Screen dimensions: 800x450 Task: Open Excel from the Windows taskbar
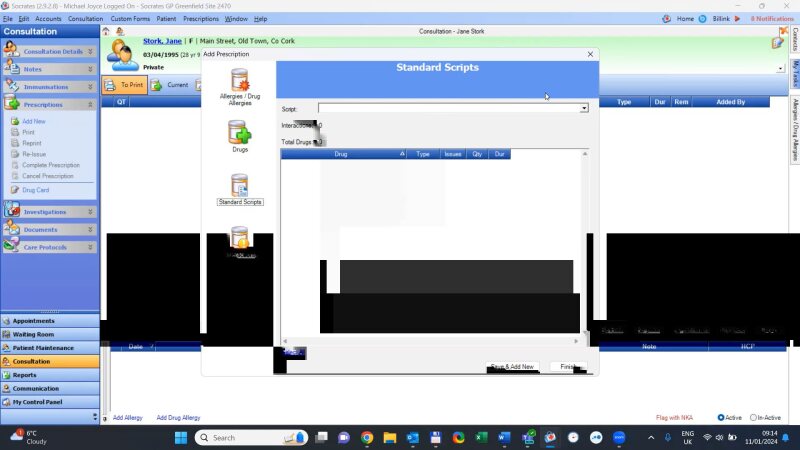[x=480, y=437]
